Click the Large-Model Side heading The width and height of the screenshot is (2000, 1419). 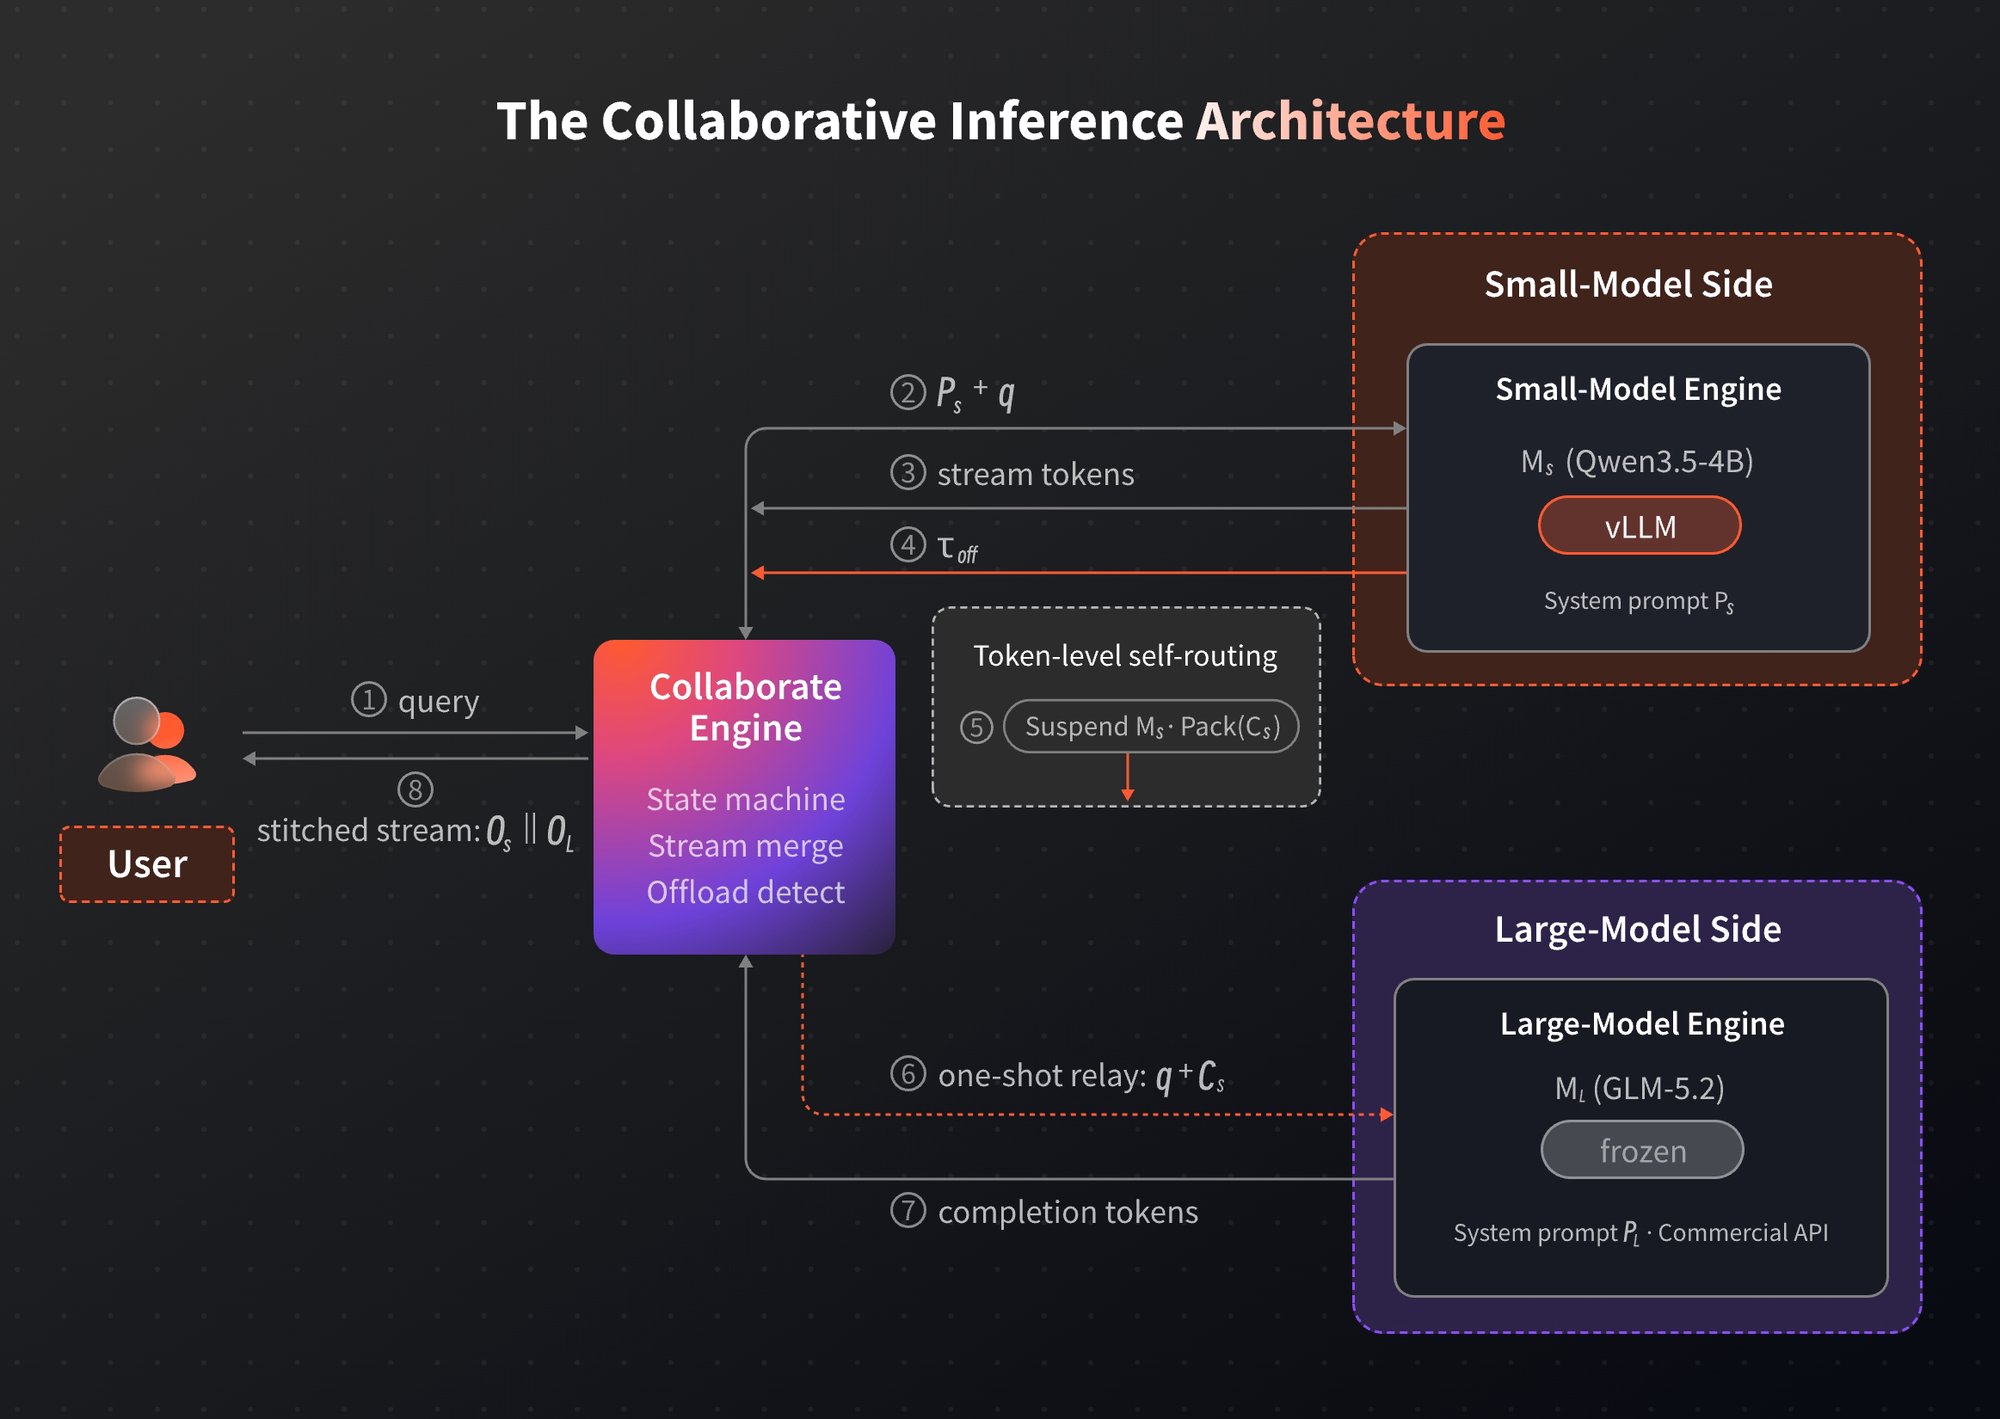pyautogui.click(x=1638, y=929)
